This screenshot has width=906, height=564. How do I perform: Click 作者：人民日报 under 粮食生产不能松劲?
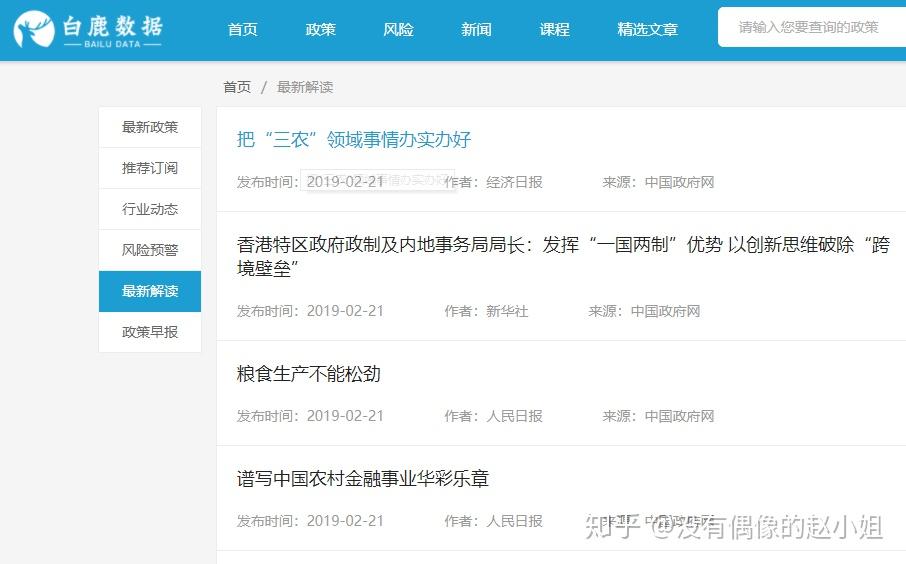click(x=493, y=416)
